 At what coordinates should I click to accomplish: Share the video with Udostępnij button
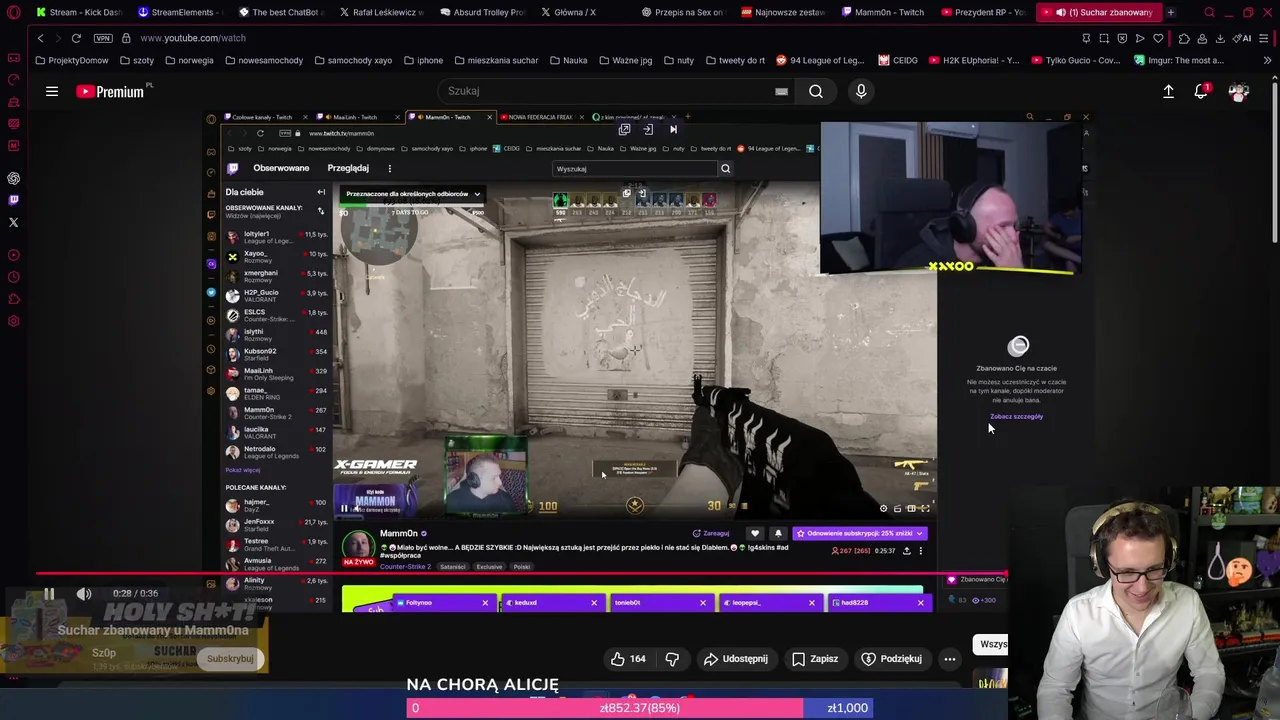pyautogui.click(x=736, y=659)
